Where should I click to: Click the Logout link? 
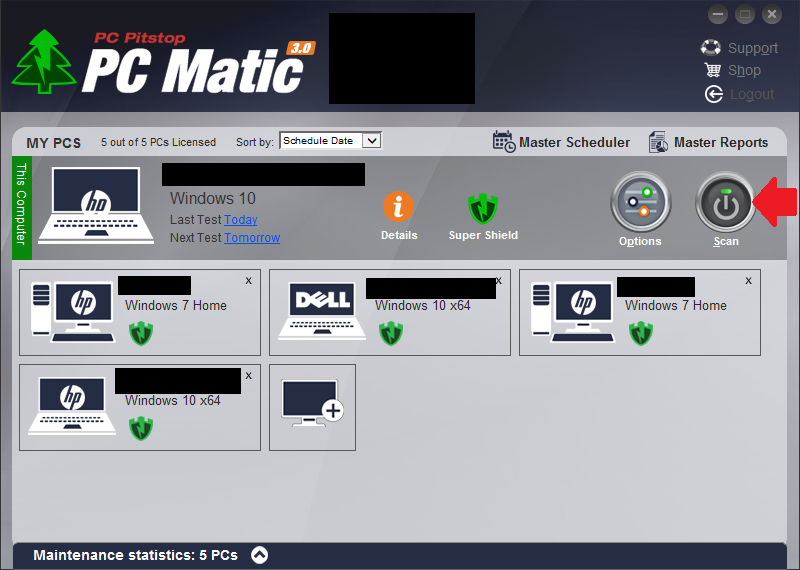[751, 94]
